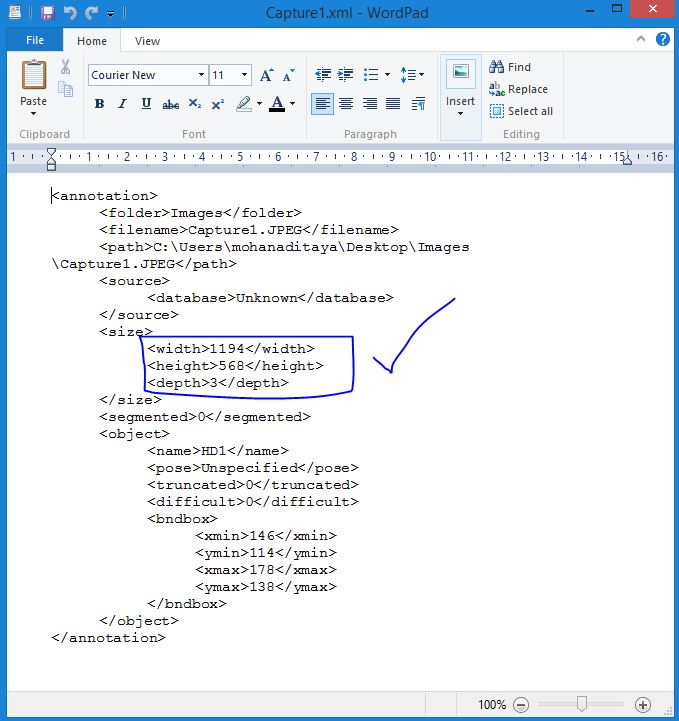Screen dimensions: 679x721
Task: Toggle underline formatting
Action: (146, 104)
